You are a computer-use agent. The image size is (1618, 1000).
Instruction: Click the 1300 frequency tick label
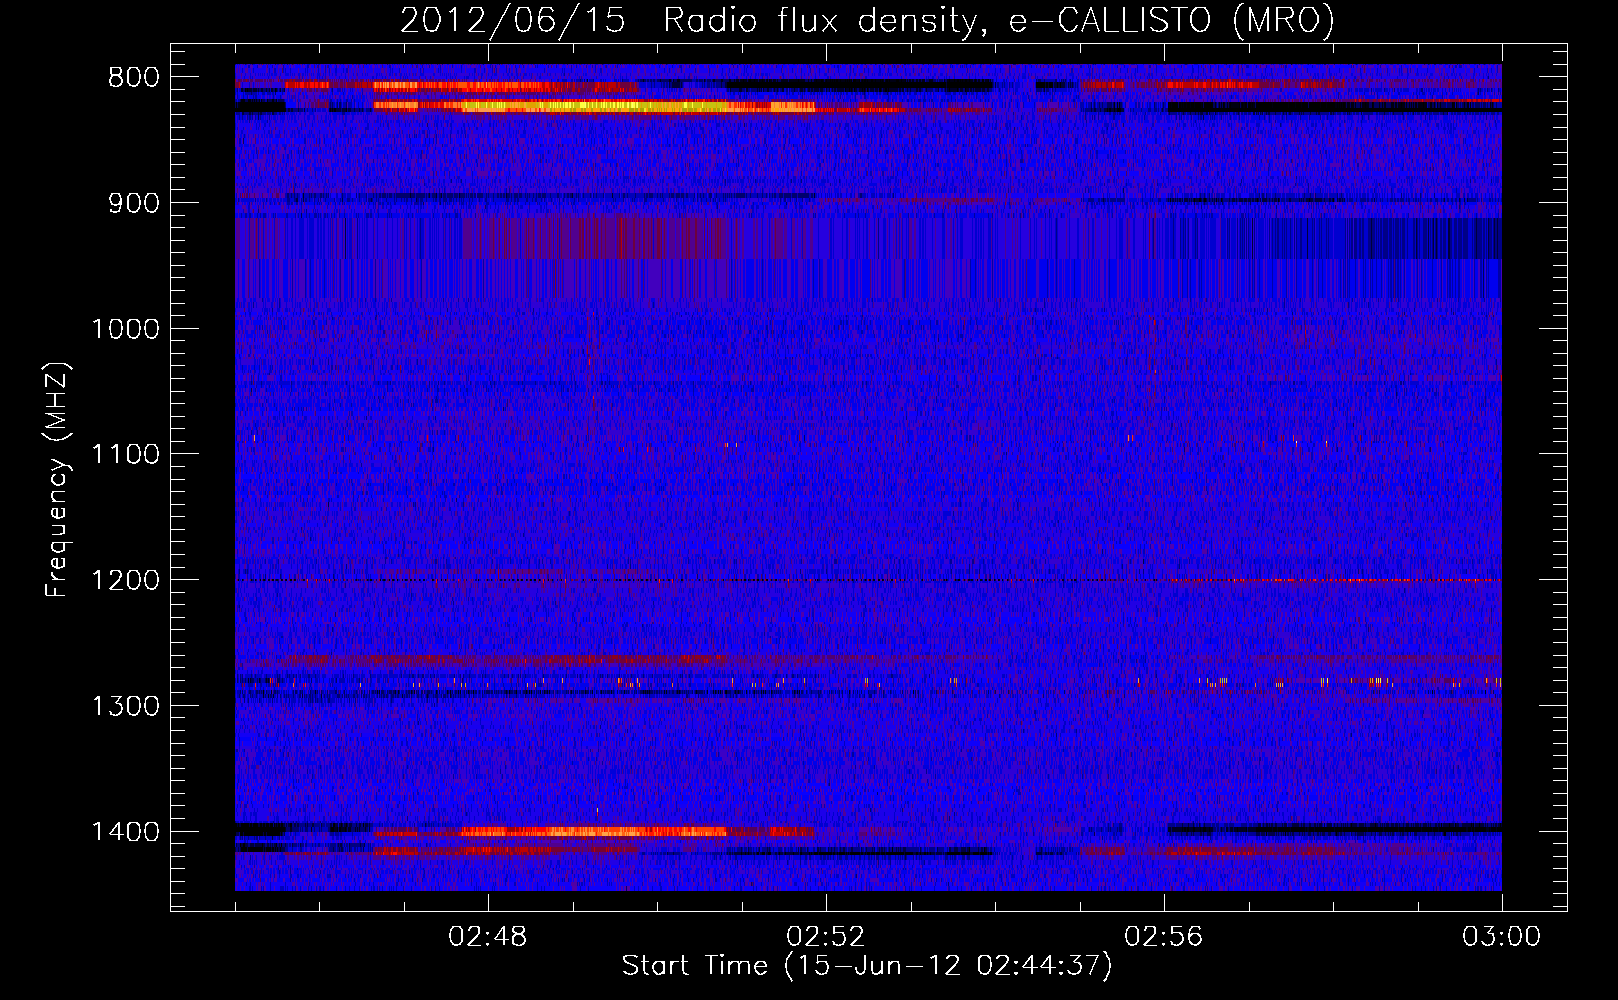point(125,706)
